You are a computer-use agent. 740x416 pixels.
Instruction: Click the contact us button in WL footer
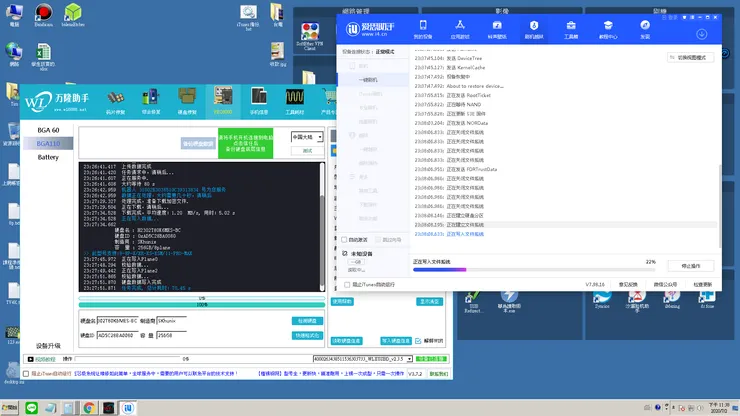coord(438,374)
